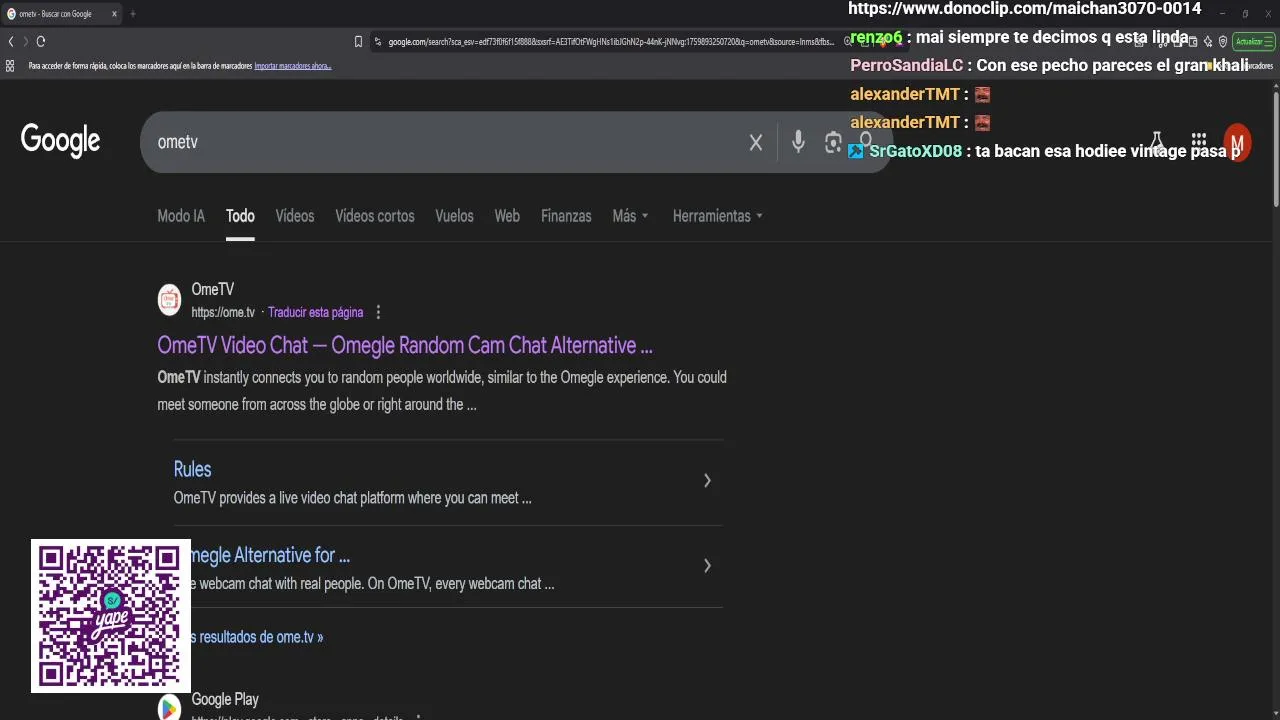Open the Google Play result name

click(225, 699)
